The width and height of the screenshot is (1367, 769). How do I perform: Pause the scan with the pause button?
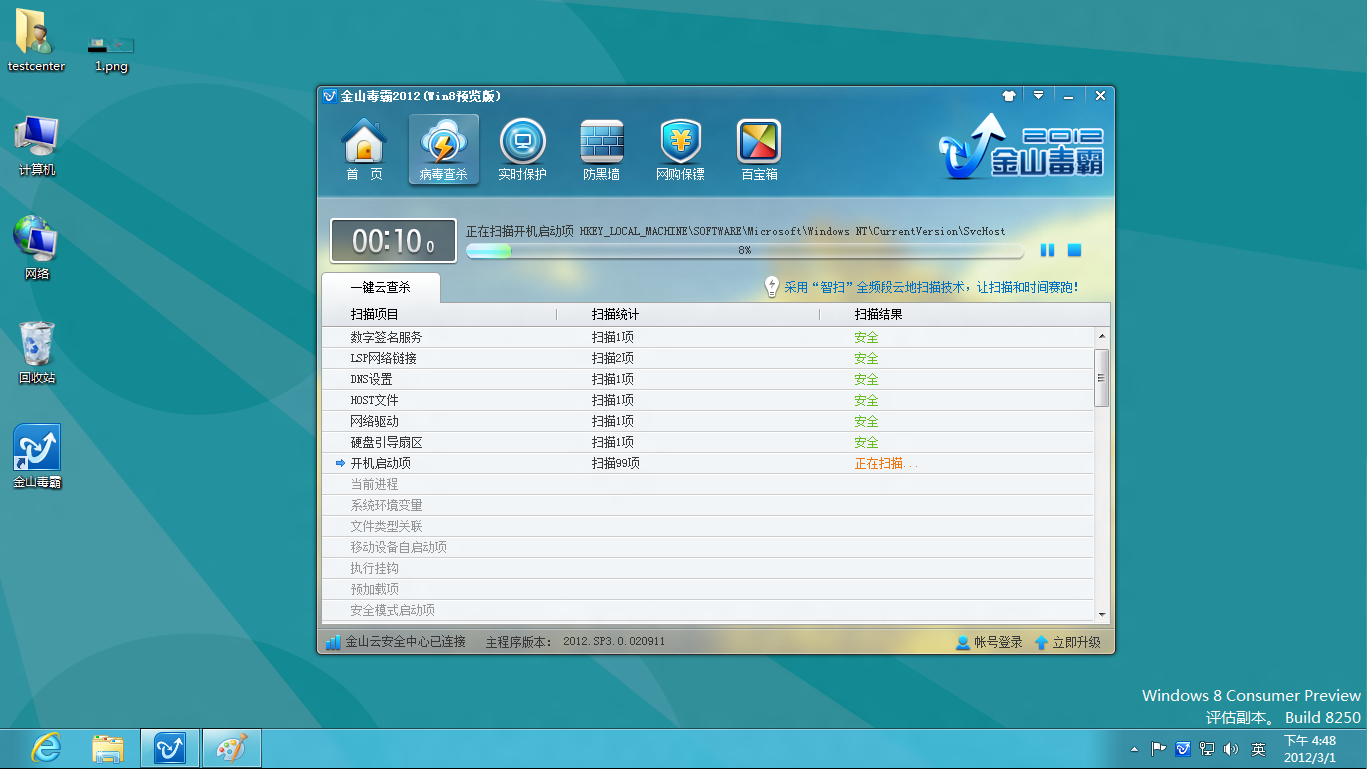point(1047,250)
